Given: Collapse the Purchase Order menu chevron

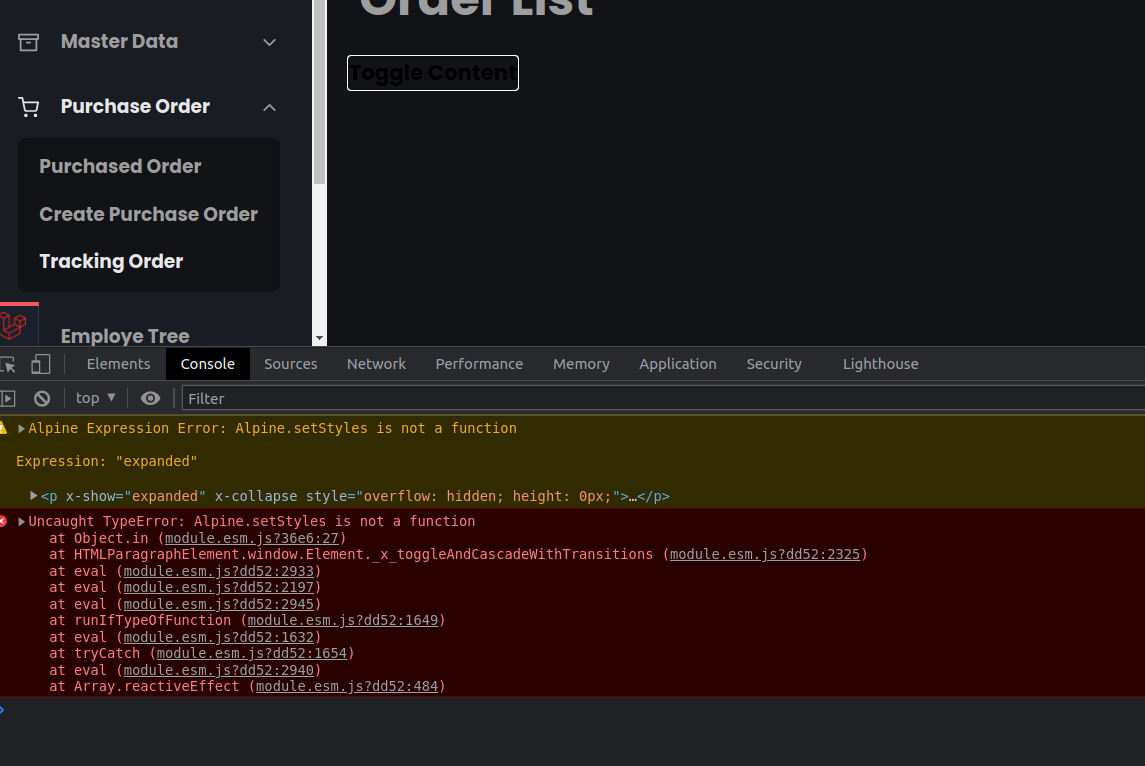Looking at the screenshot, I should [269, 107].
